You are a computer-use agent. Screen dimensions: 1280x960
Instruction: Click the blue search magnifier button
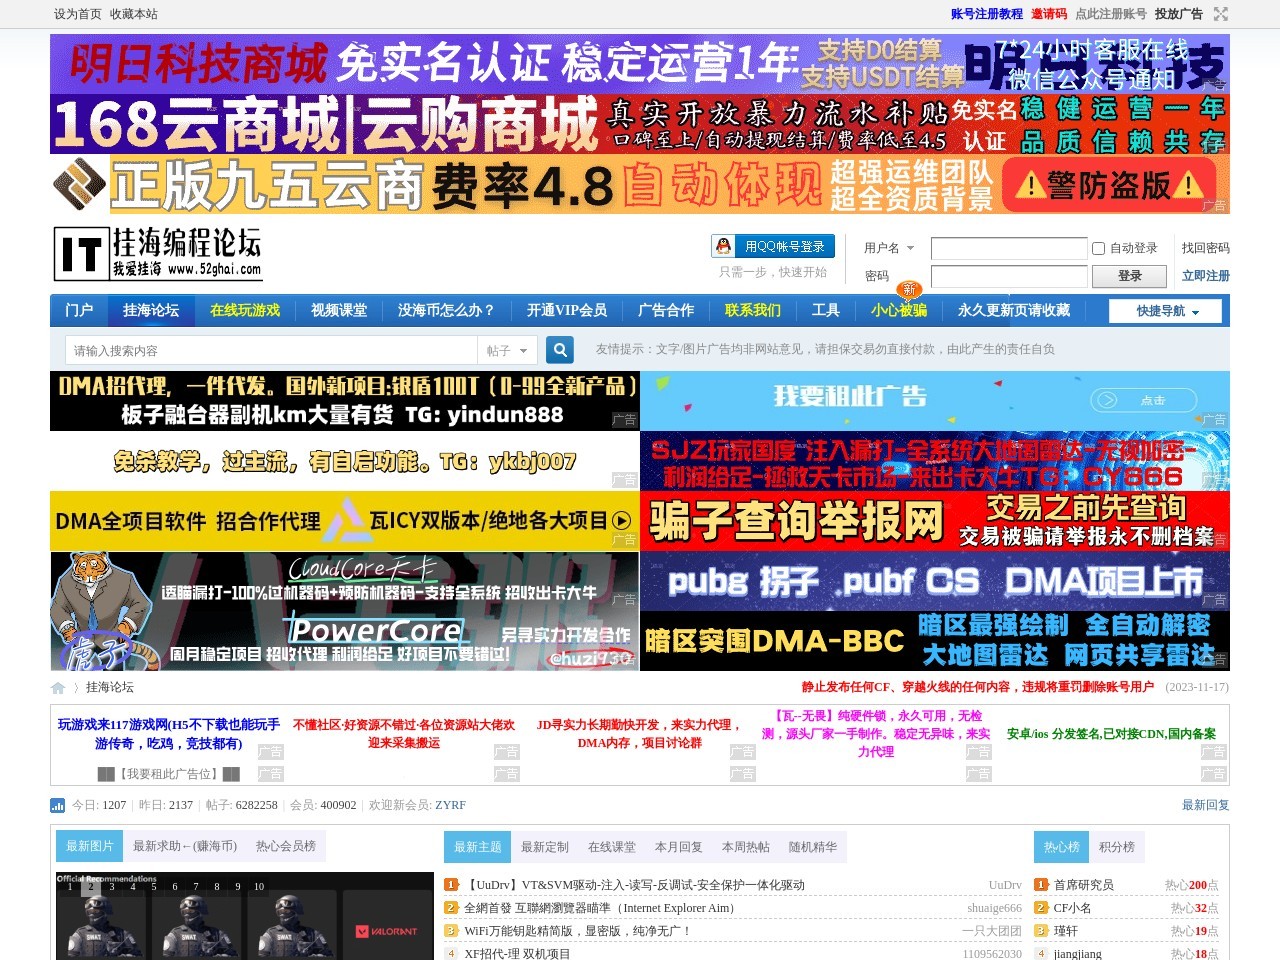pos(560,350)
